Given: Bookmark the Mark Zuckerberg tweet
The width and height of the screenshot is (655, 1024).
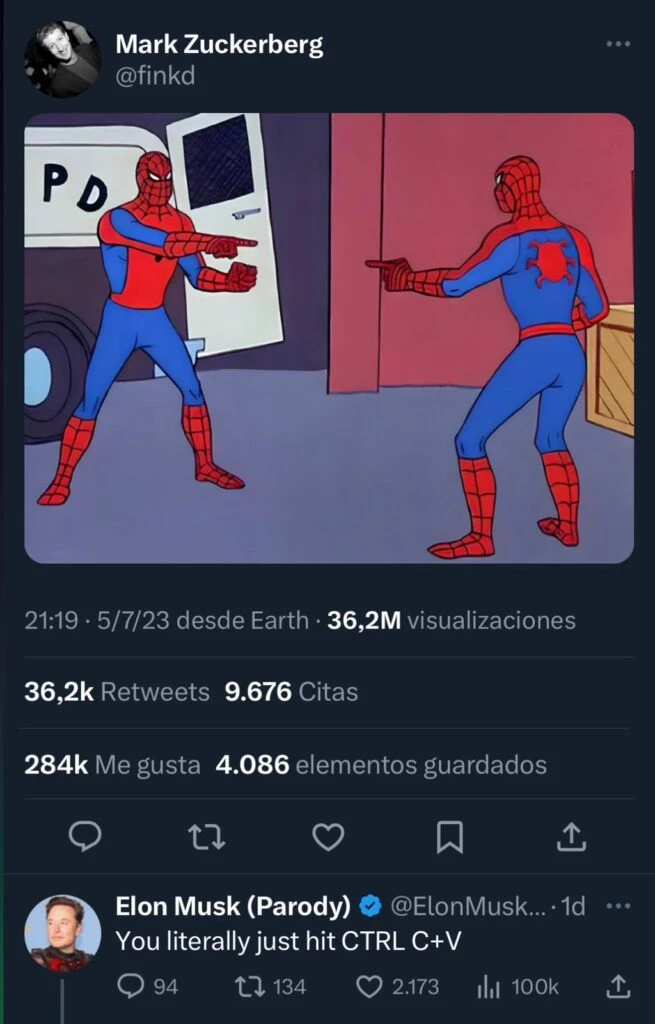Looking at the screenshot, I should (449, 837).
